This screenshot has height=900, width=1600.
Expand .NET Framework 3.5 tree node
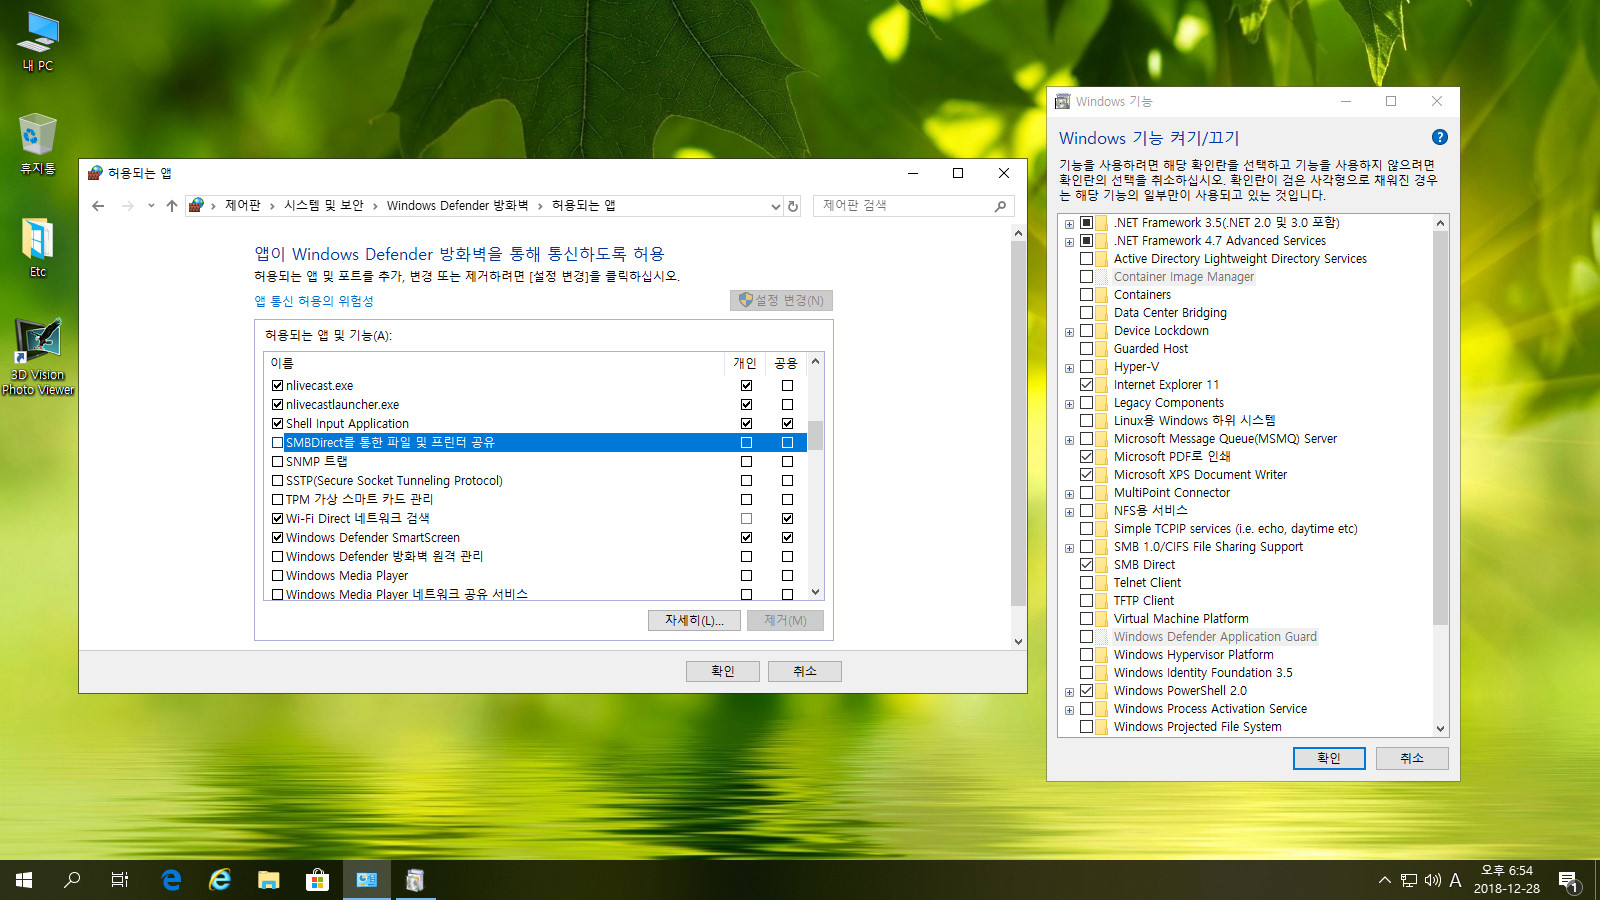(1069, 224)
